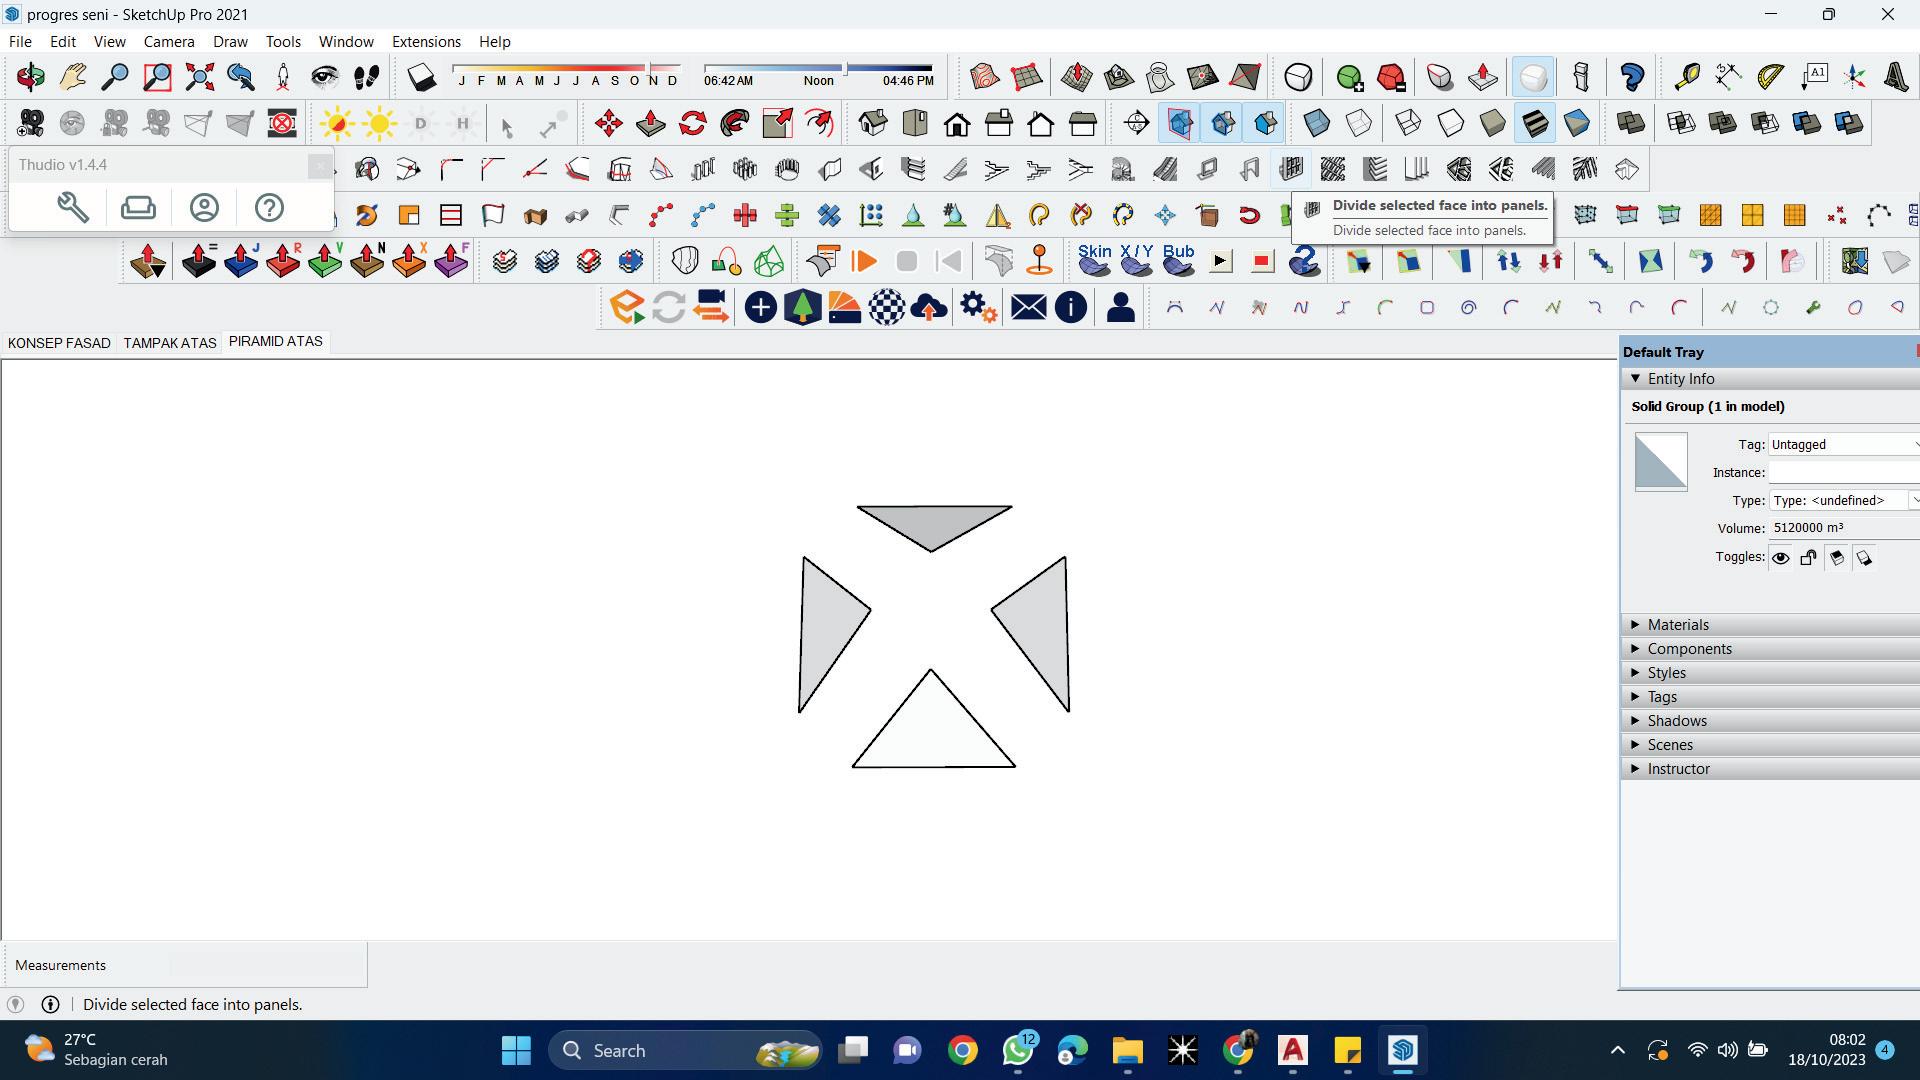The height and width of the screenshot is (1080, 1920).
Task: Toggle the entity lock icon
Action: click(x=1808, y=559)
